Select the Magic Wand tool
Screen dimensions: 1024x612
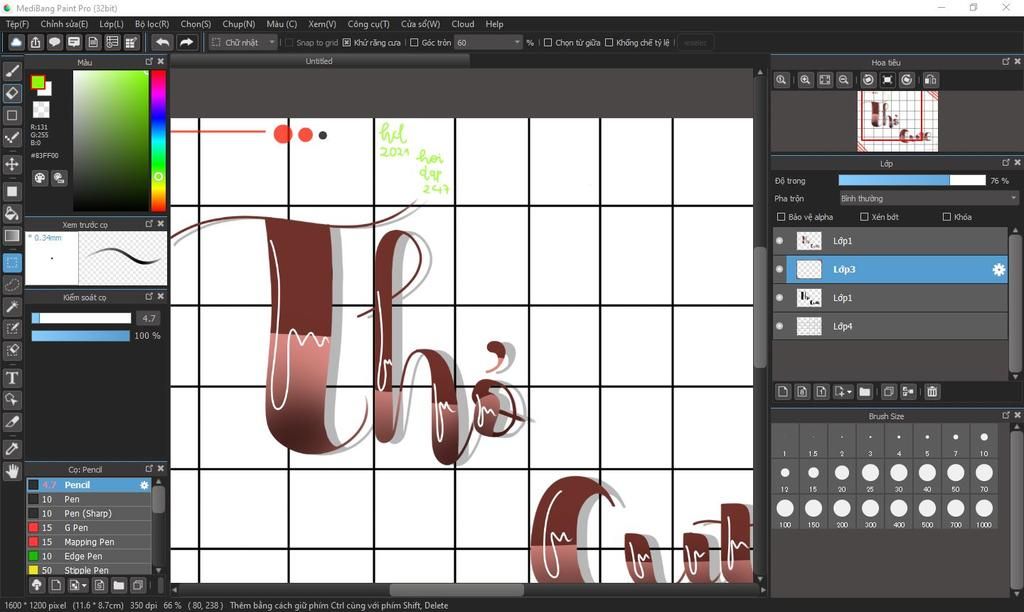[12, 307]
